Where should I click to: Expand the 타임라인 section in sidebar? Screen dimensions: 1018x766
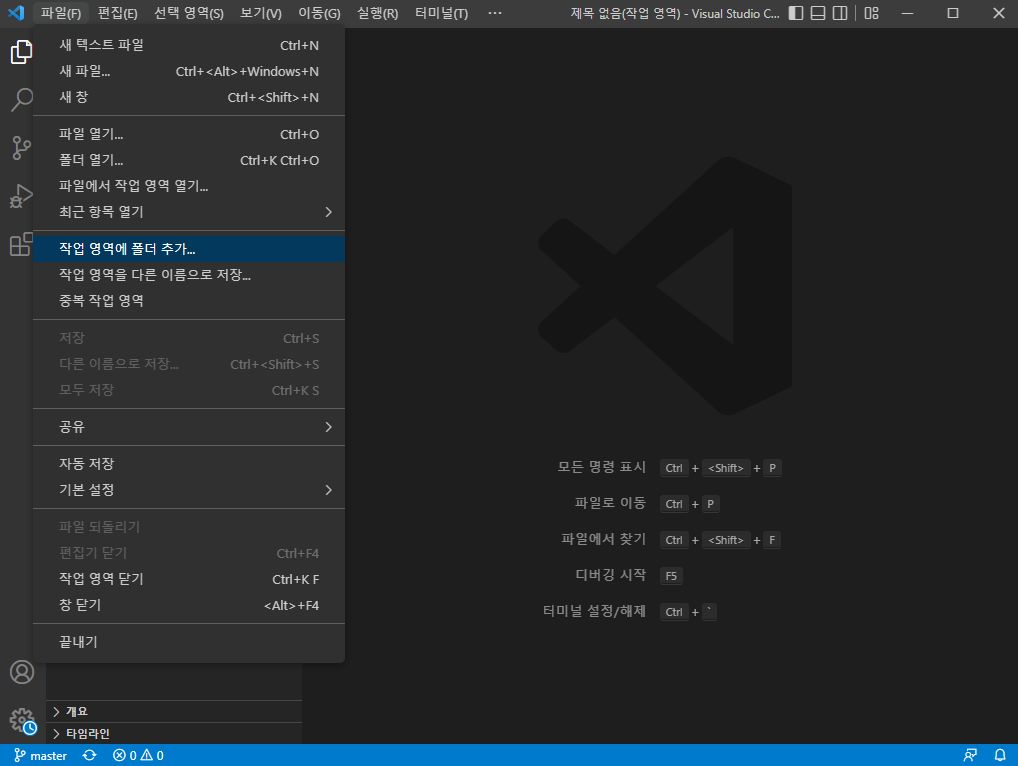pyautogui.click(x=174, y=734)
